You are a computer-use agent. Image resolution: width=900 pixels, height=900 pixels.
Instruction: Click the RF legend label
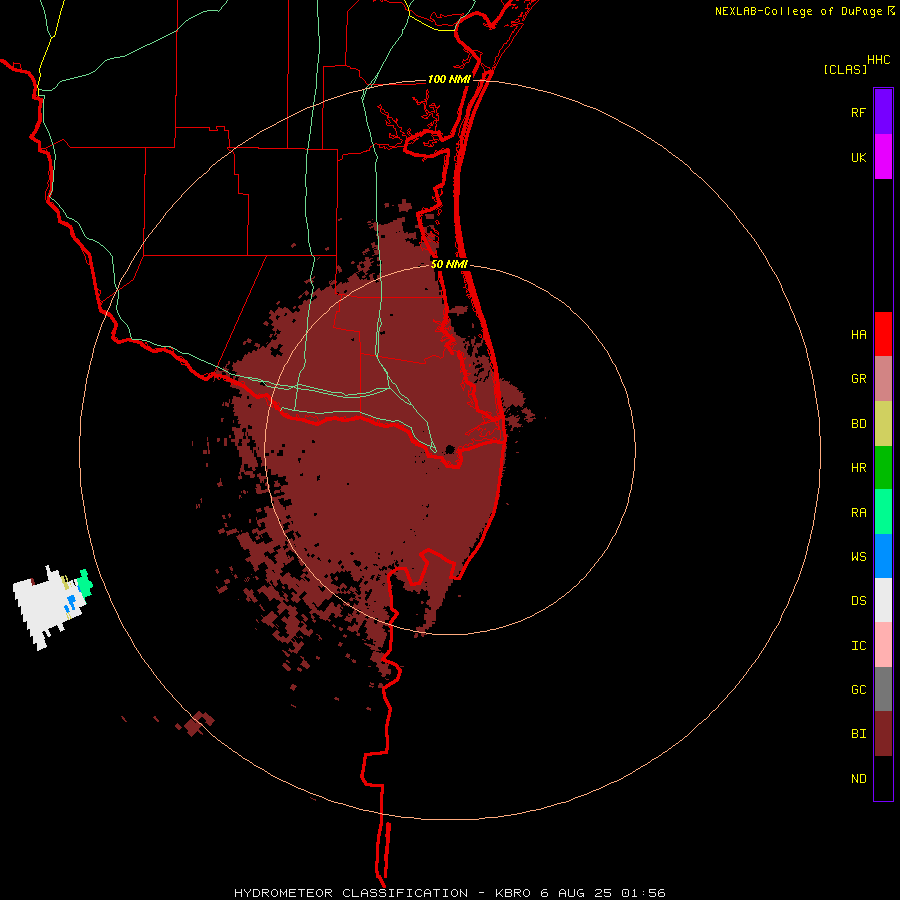coord(858,112)
